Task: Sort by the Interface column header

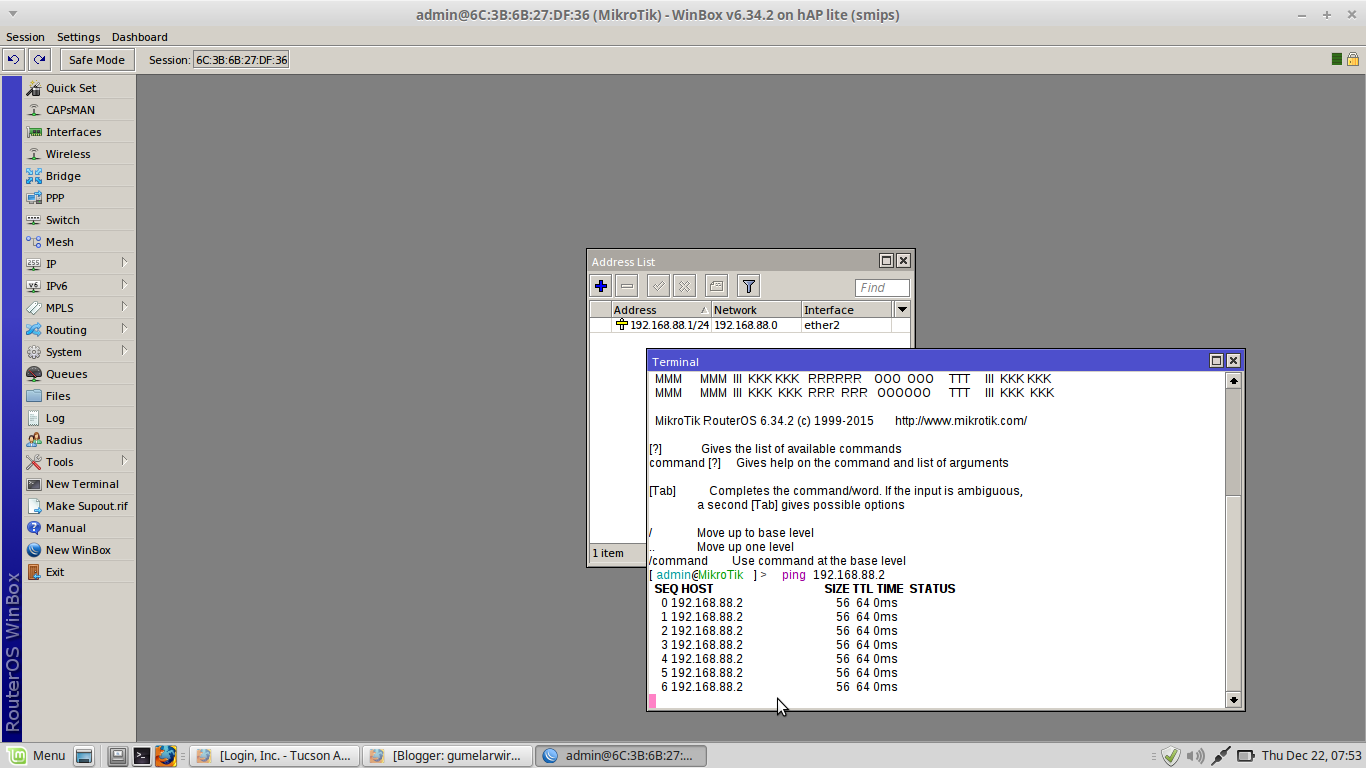Action: point(847,310)
